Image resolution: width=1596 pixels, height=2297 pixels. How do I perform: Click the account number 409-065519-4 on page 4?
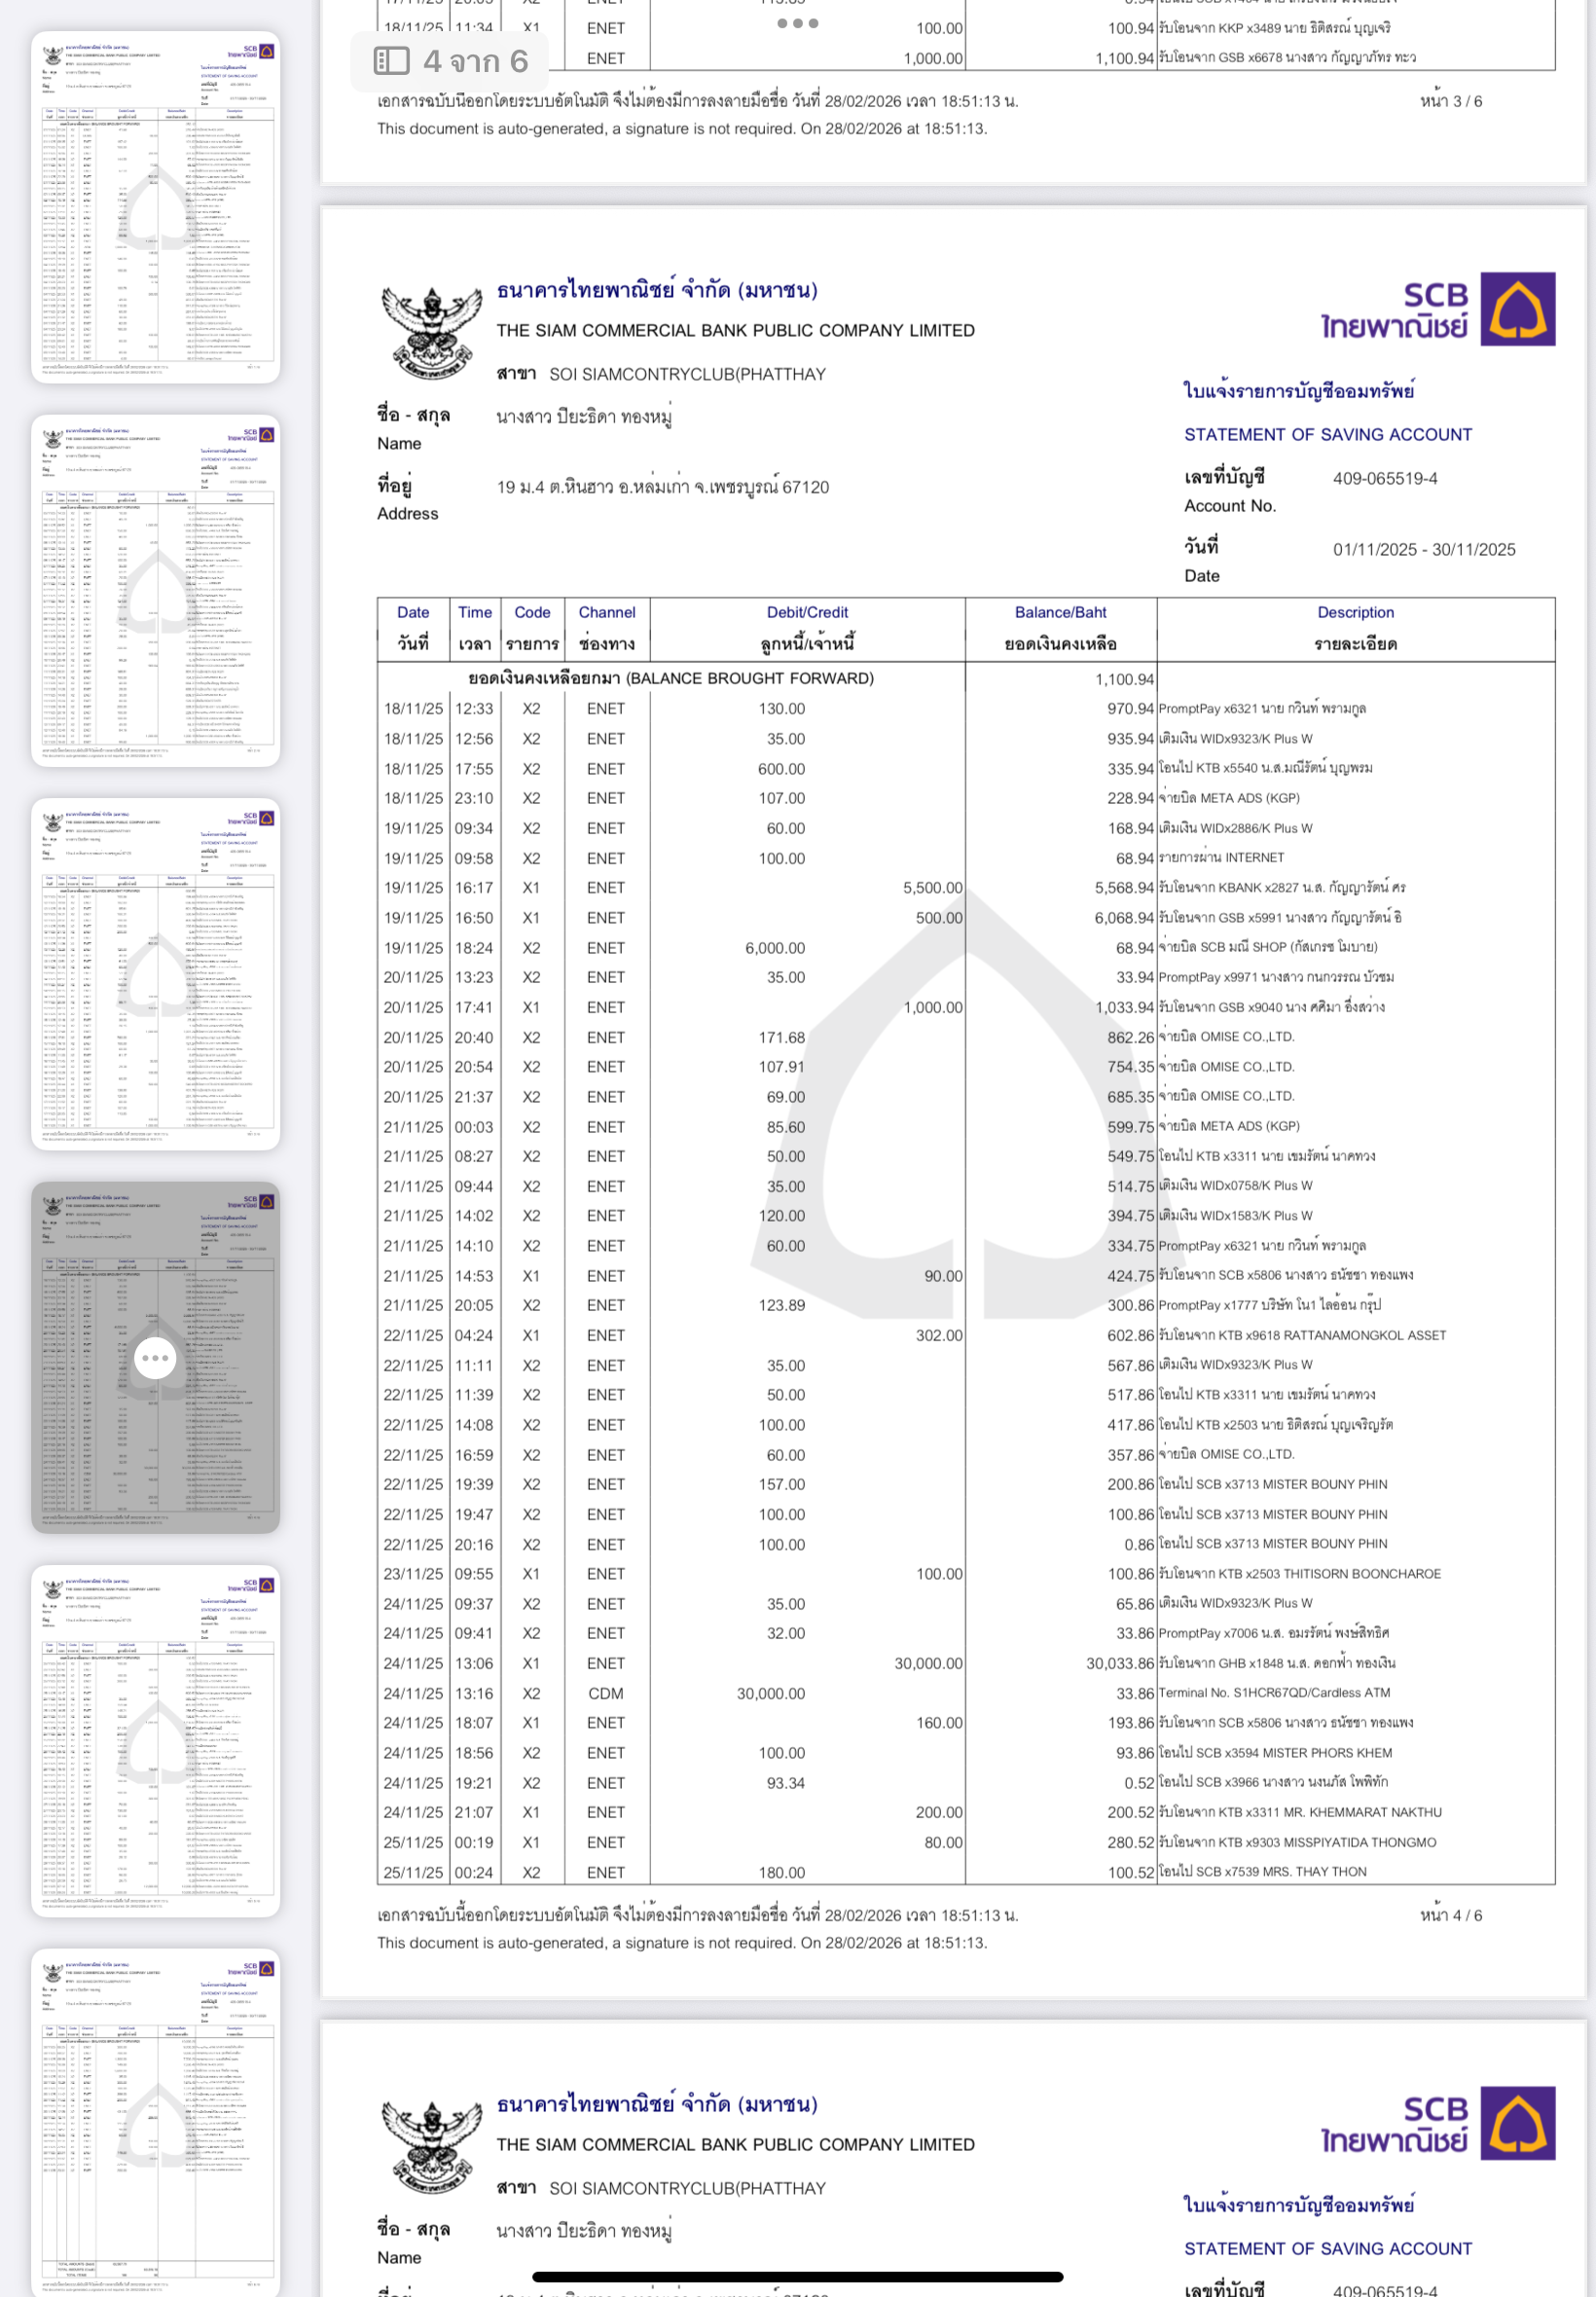click(x=1384, y=478)
